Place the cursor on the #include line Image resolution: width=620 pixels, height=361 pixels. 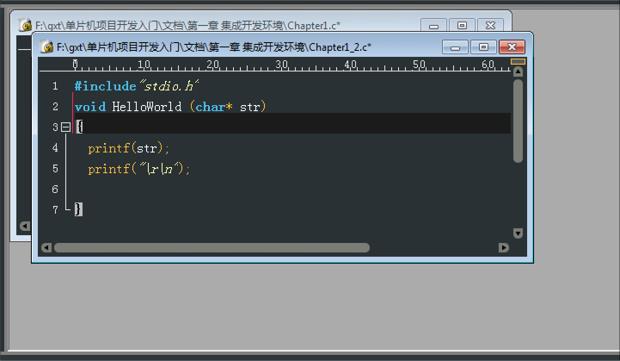137,86
